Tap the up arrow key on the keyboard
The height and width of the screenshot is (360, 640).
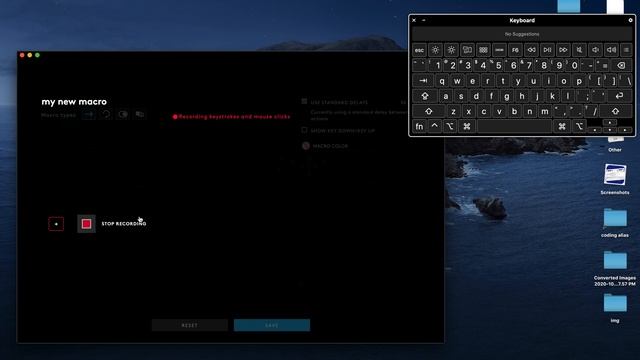610,122
